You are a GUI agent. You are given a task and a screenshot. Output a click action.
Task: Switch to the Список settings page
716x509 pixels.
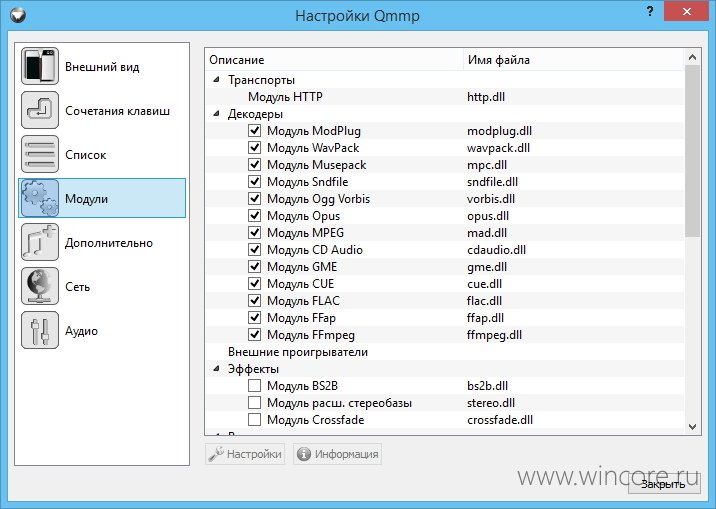tap(102, 154)
